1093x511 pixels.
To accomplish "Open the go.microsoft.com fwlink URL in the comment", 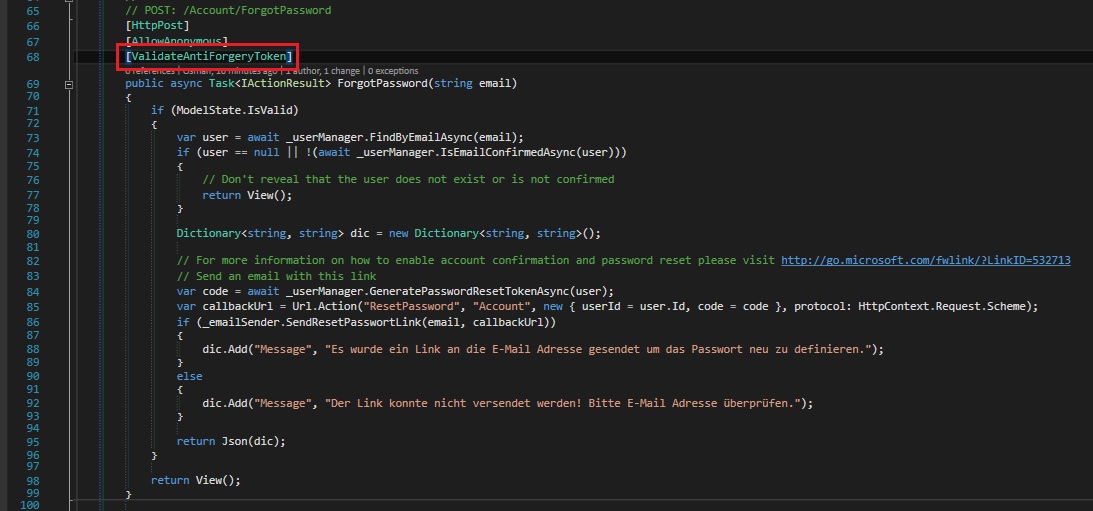I will tap(926, 261).
